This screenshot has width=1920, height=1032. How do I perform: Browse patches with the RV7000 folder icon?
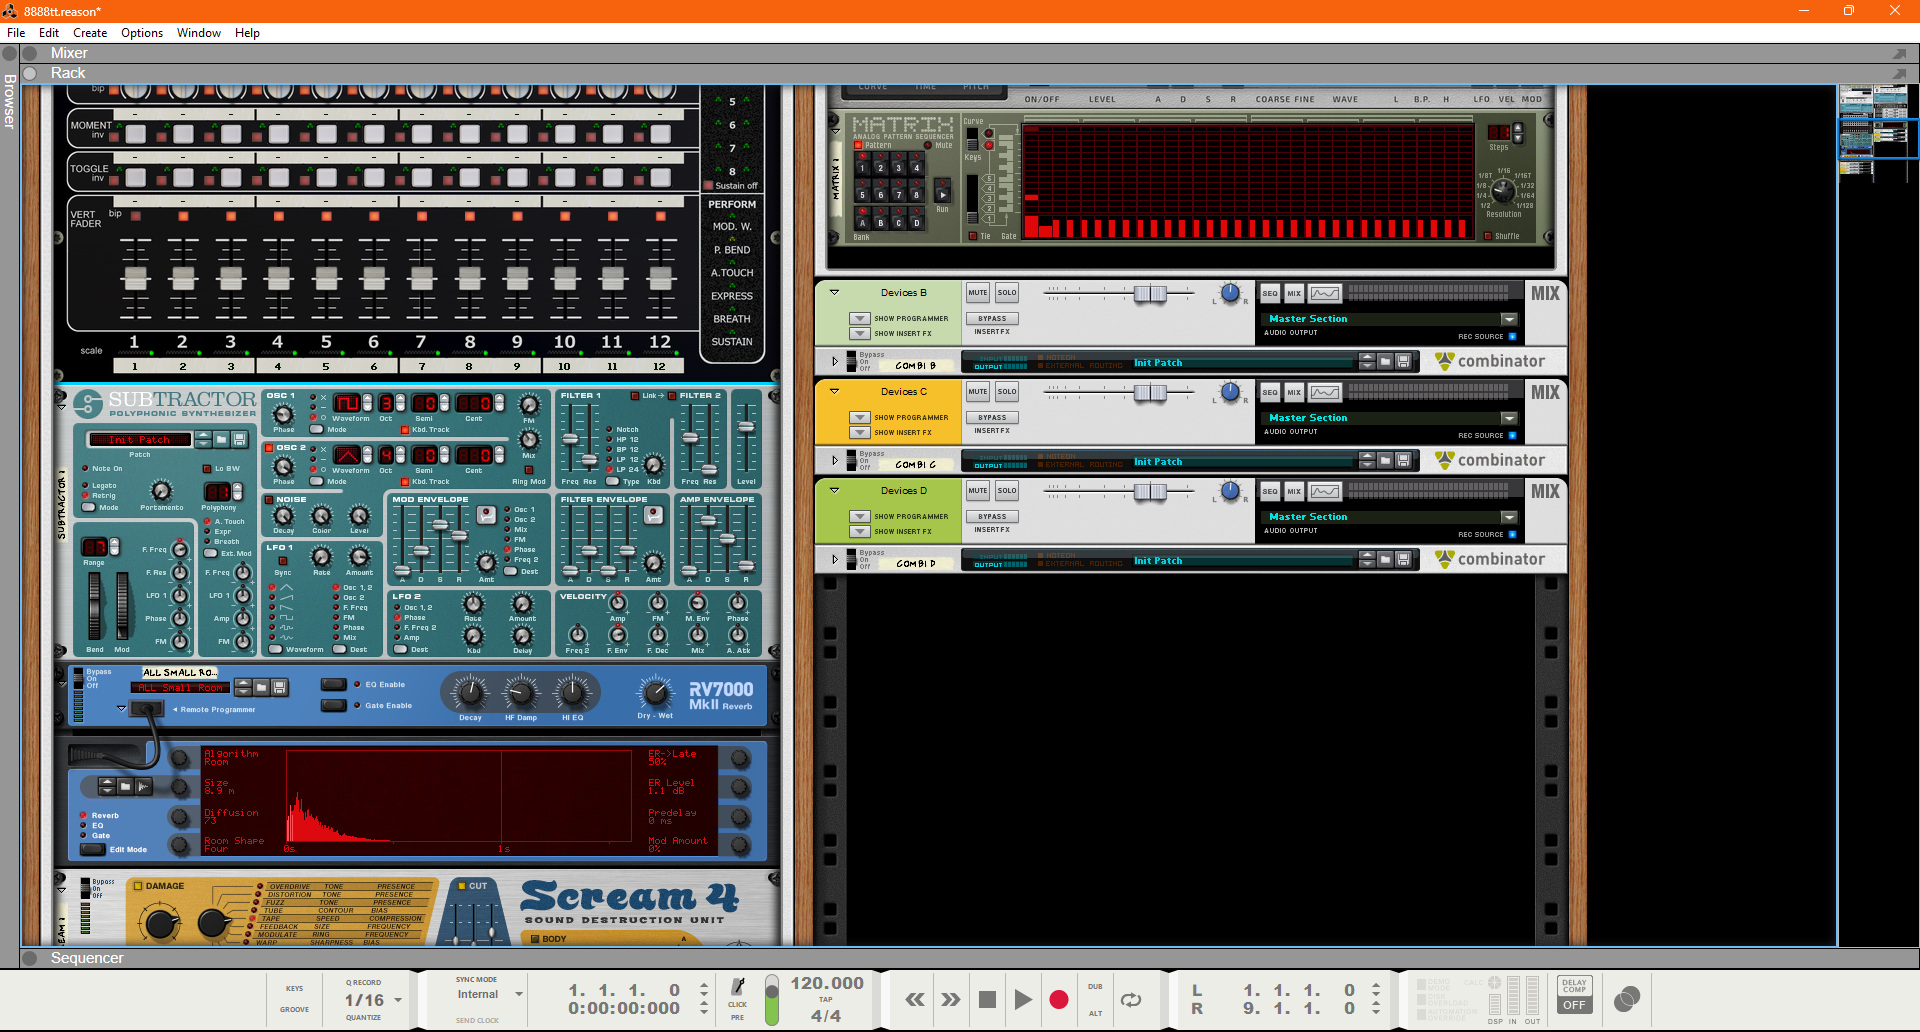(262, 687)
